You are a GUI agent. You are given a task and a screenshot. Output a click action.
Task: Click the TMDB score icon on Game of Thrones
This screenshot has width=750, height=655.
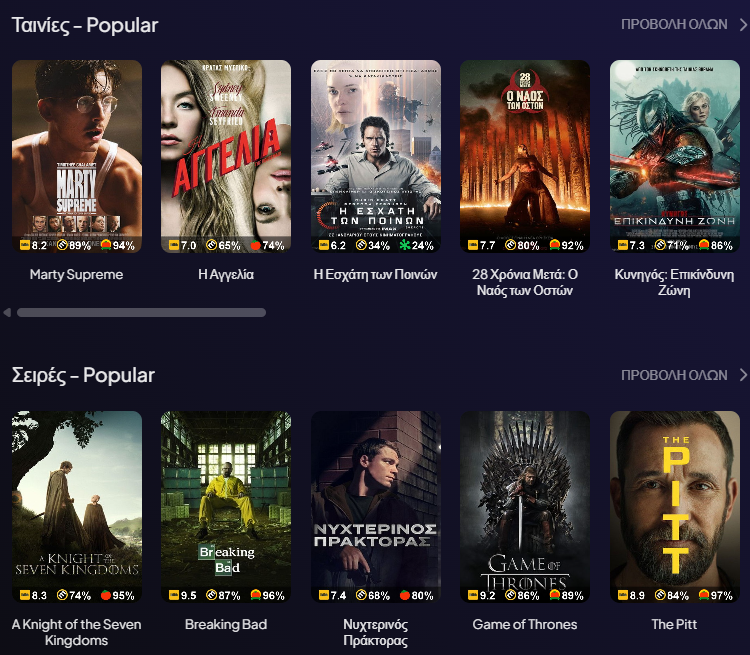(510, 595)
